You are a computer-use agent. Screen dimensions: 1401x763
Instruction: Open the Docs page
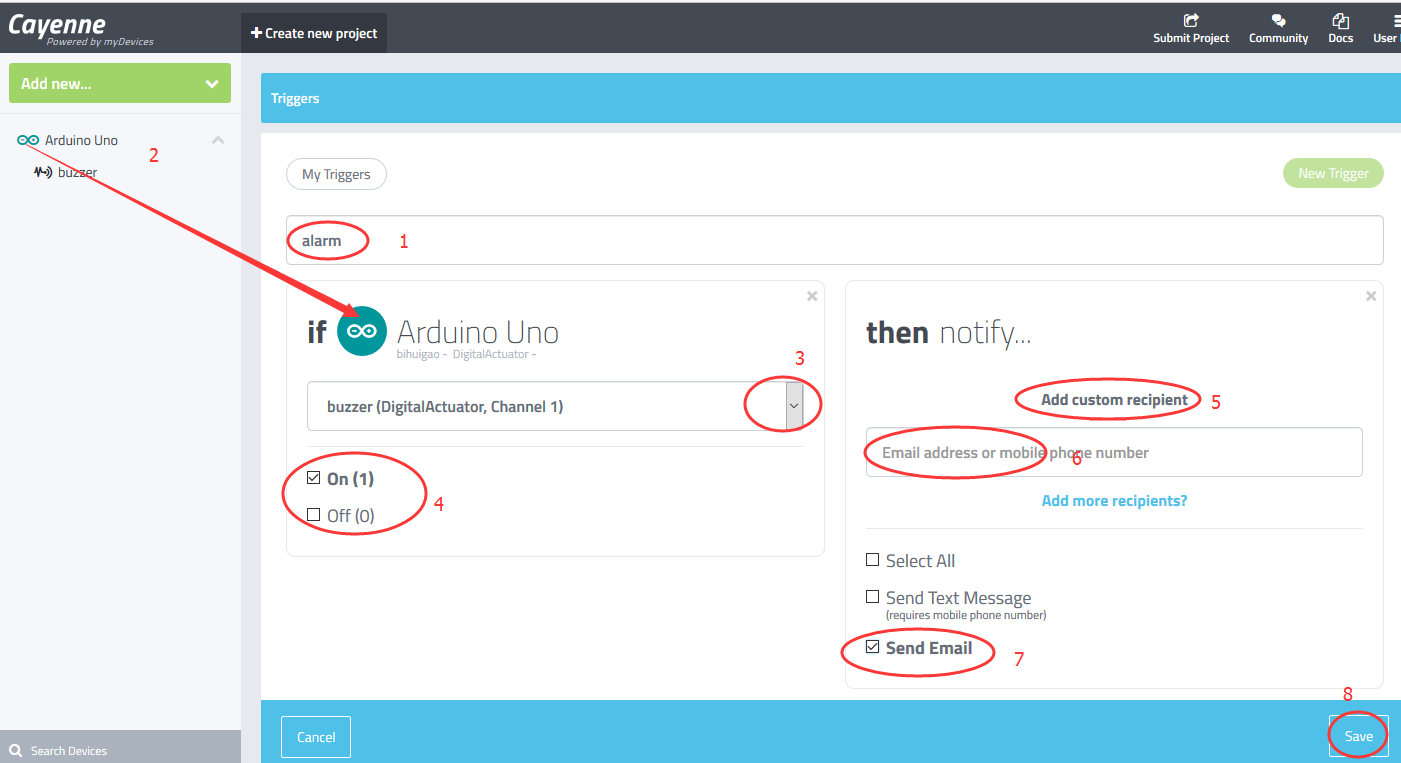pyautogui.click(x=1341, y=28)
